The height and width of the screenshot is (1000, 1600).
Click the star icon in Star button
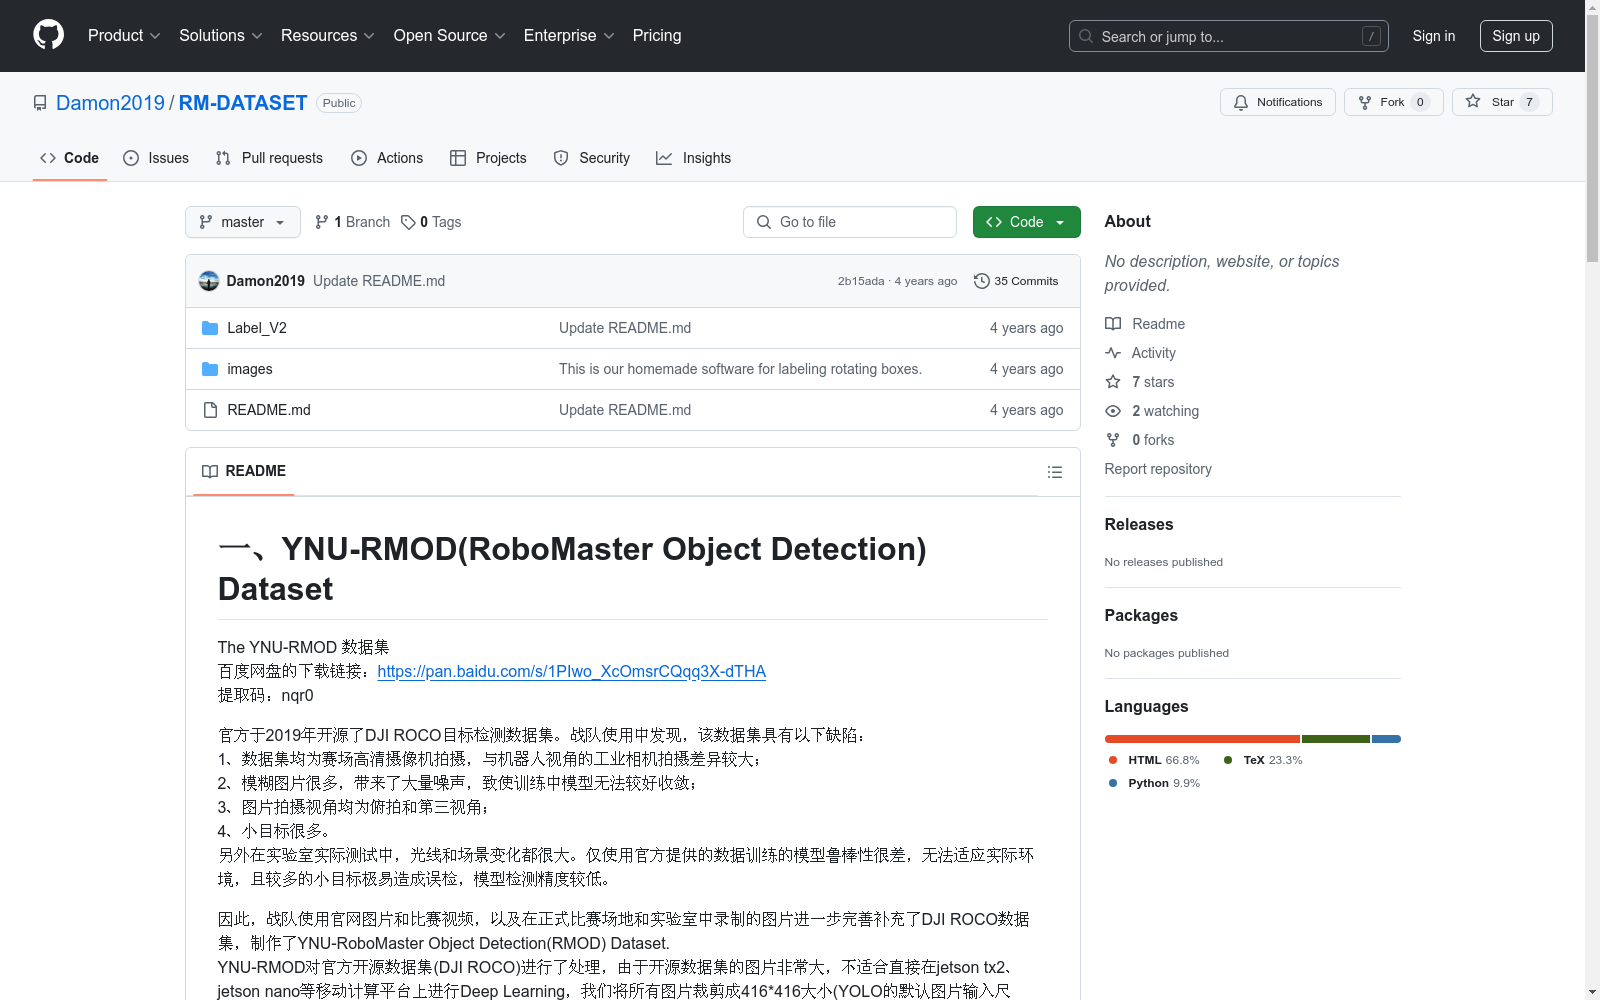1473,101
